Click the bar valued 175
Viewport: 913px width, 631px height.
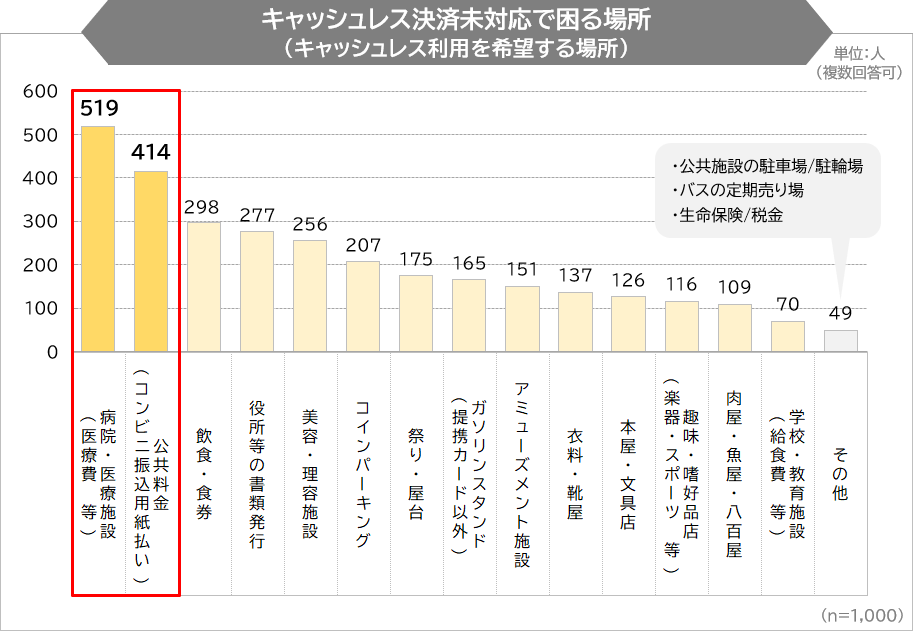point(416,313)
